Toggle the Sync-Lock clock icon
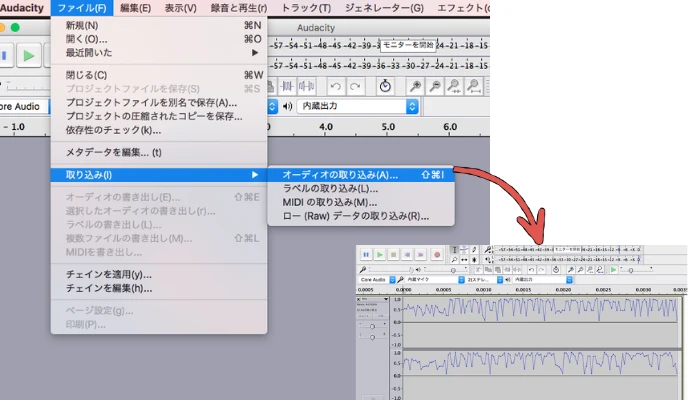Image resolution: width=700 pixels, height=400 pixels. coord(385,86)
